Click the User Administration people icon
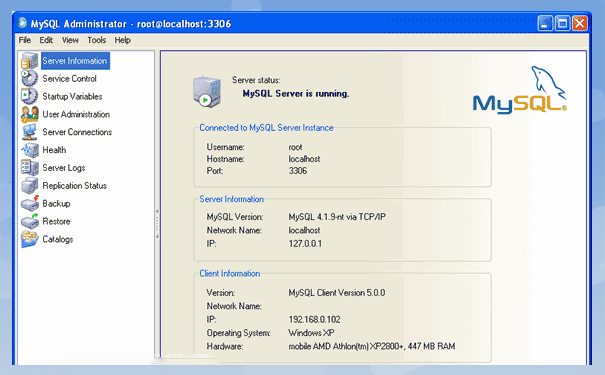 [29, 114]
